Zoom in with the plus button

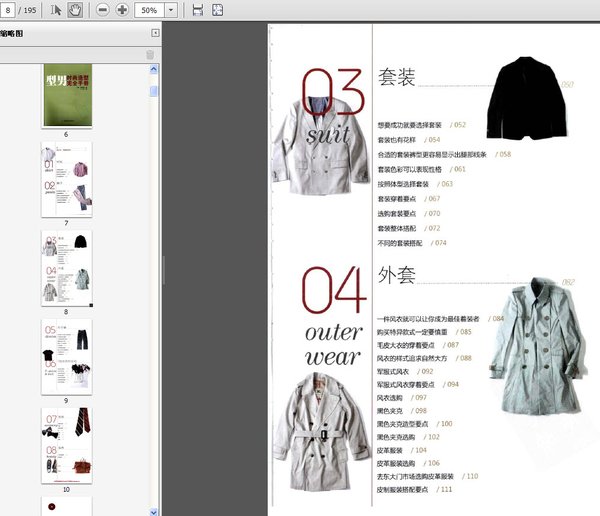(x=122, y=10)
